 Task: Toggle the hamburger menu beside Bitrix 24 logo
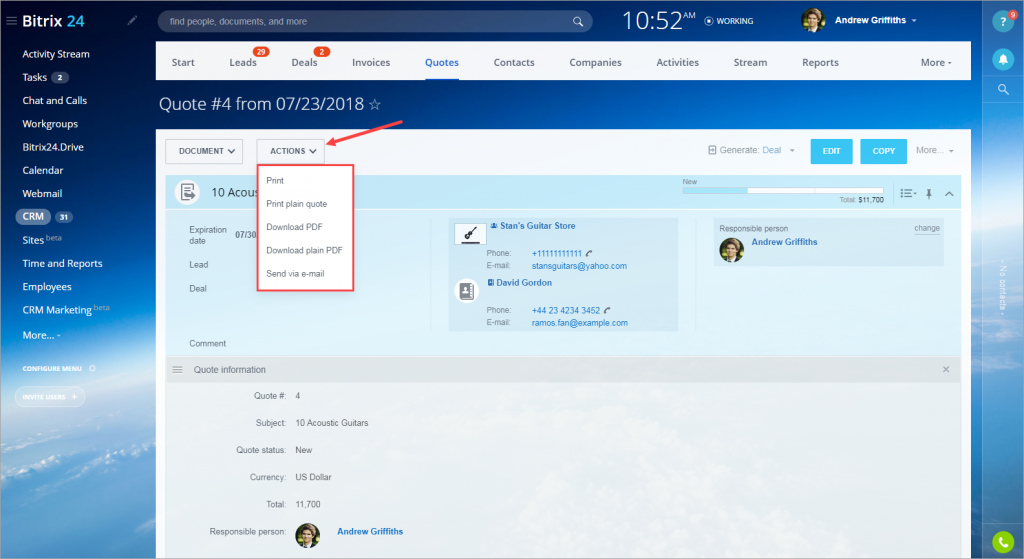(11, 21)
